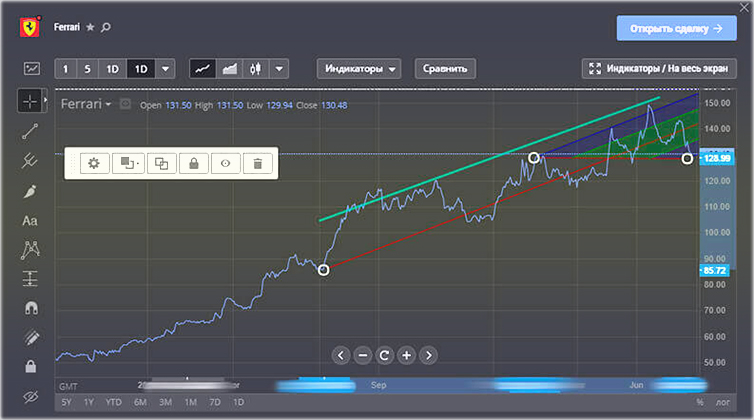Pick the Aa text annotation tool
This screenshot has height=420, width=754.
coord(31,220)
